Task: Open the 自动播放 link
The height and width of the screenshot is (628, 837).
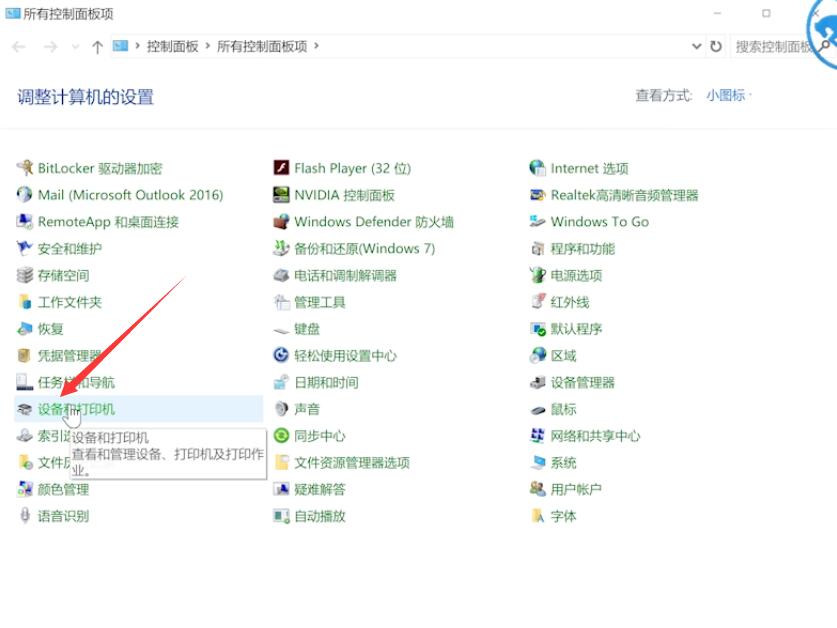Action: click(320, 516)
